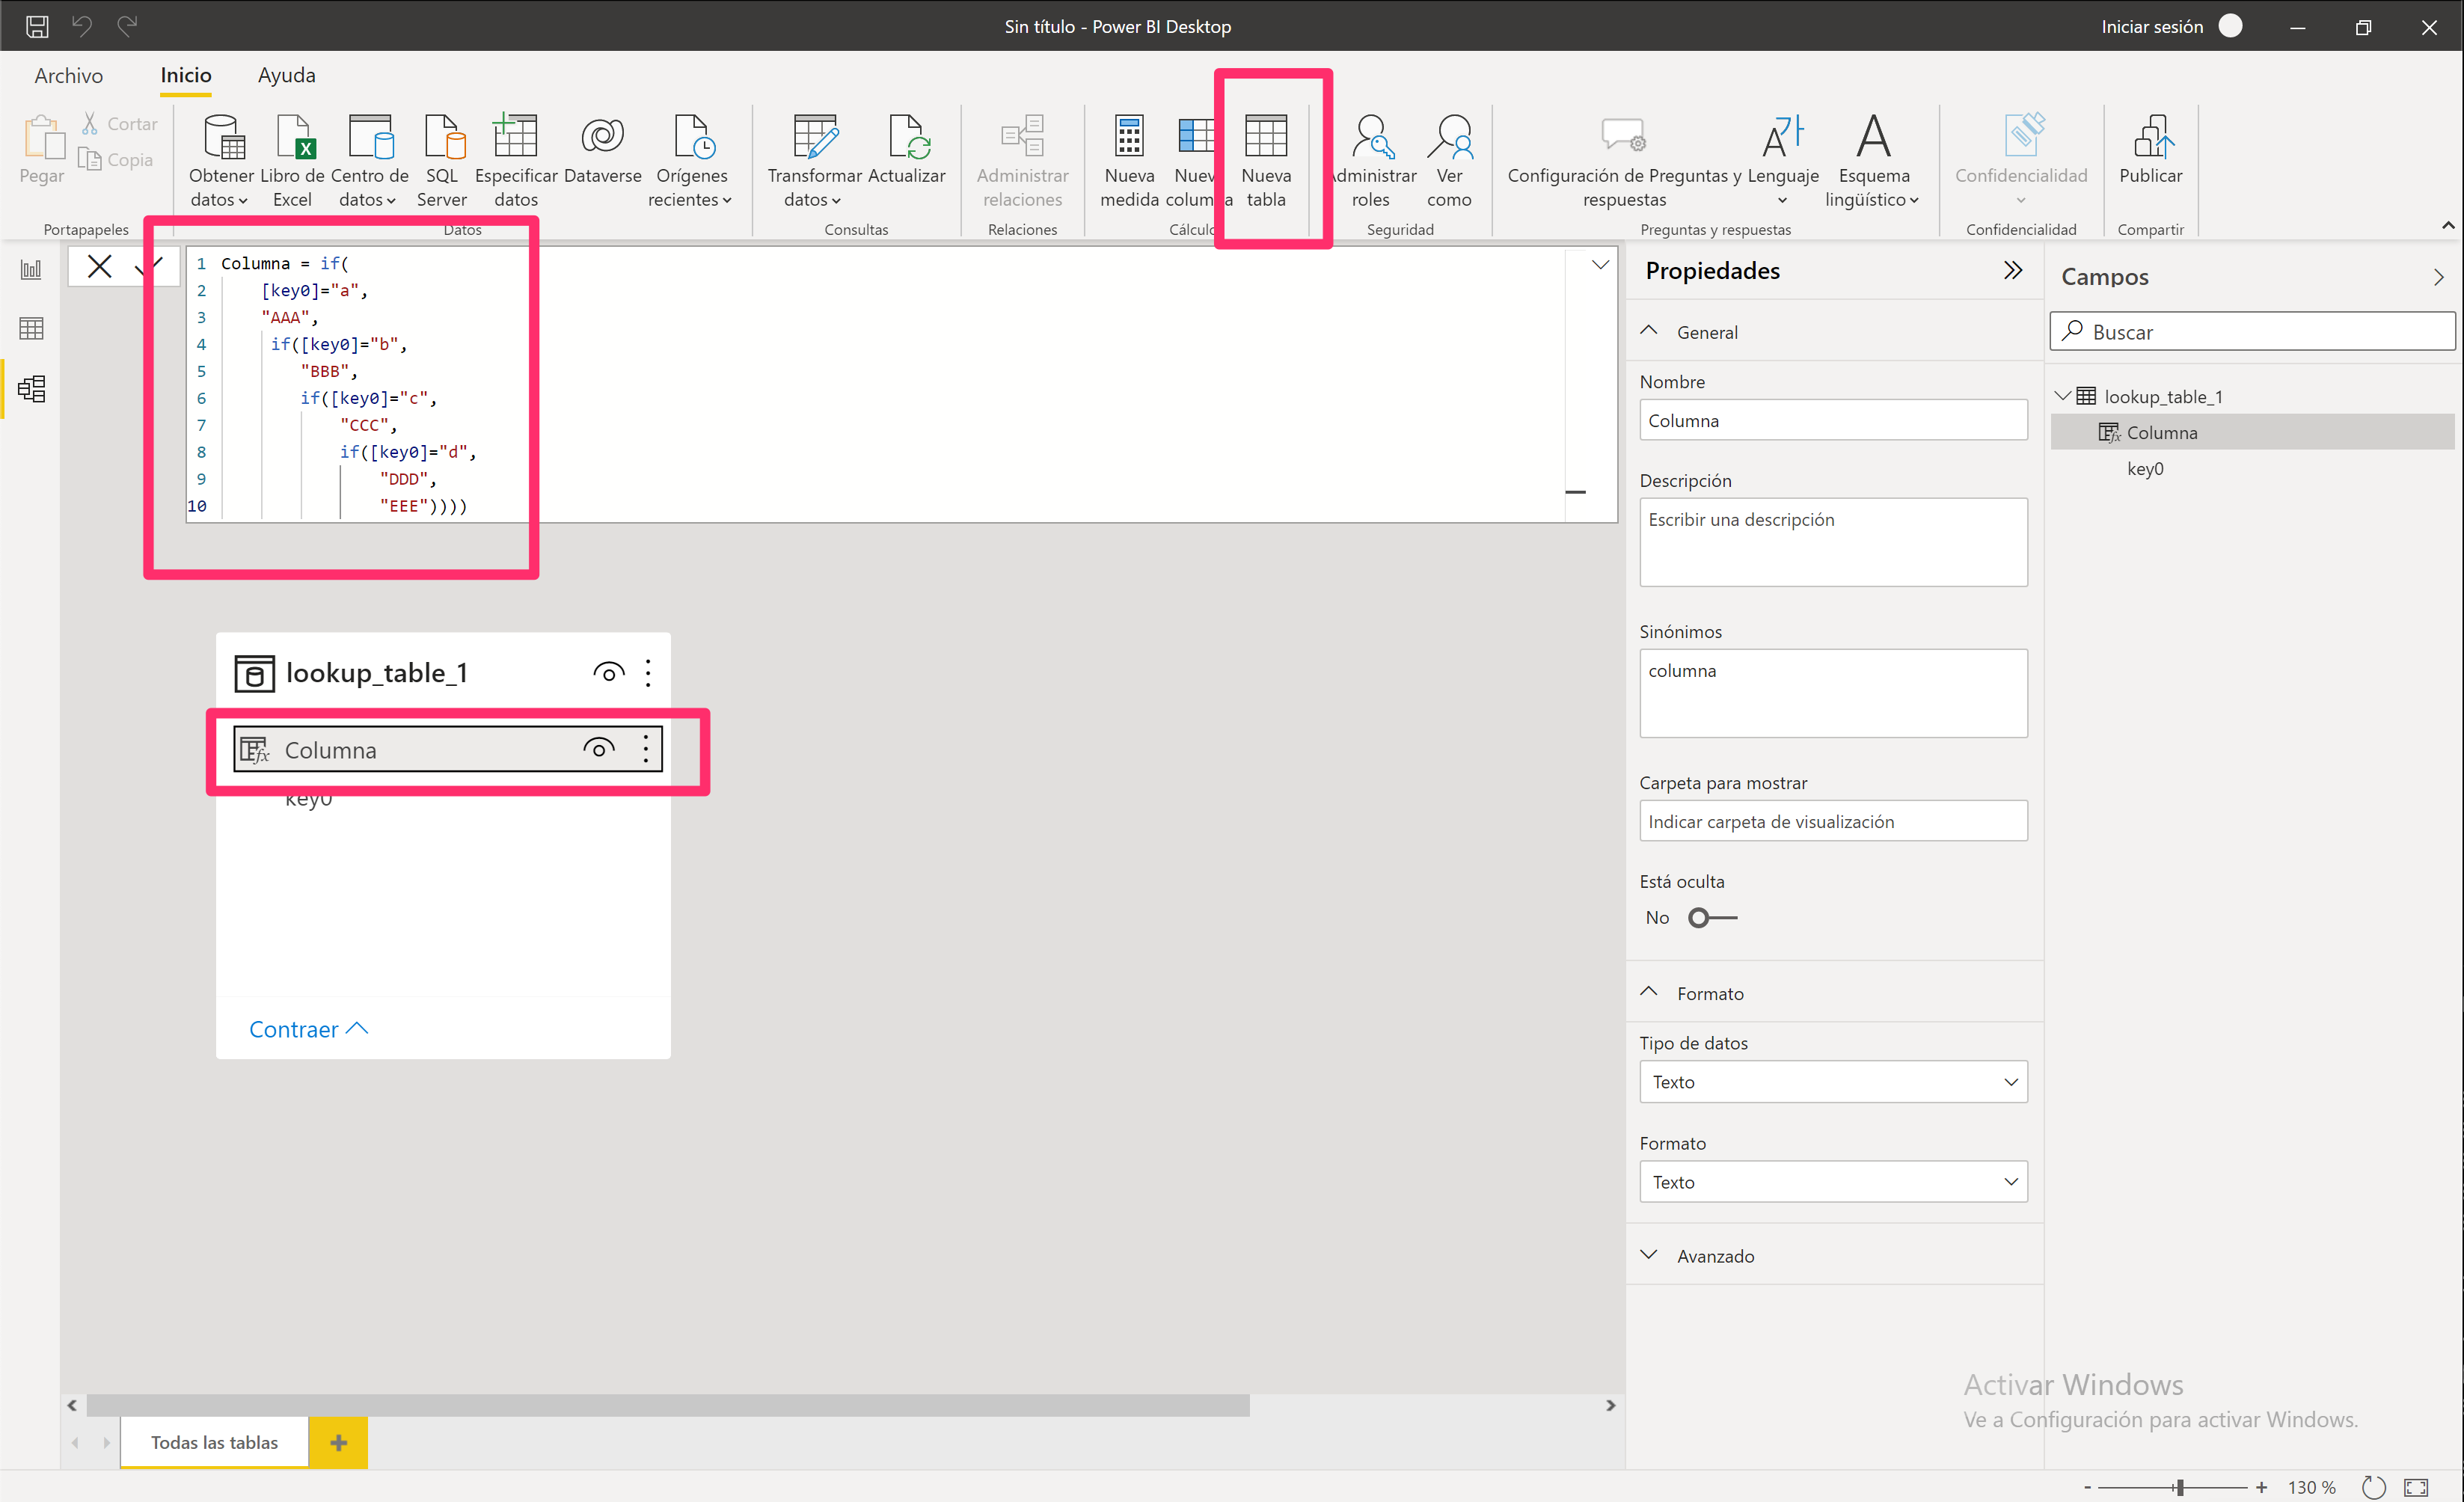Image resolution: width=2464 pixels, height=1502 pixels.
Task: Cancel formula with X icon
Action: [99, 266]
